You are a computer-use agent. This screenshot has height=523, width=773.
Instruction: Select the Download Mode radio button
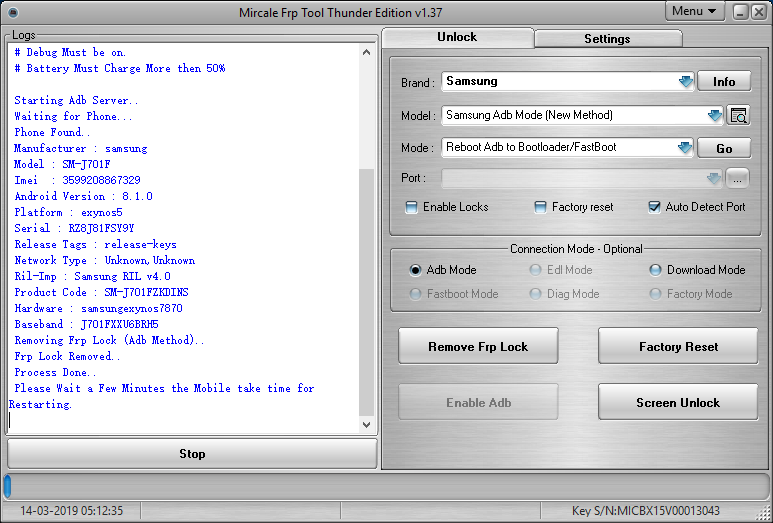(655, 270)
